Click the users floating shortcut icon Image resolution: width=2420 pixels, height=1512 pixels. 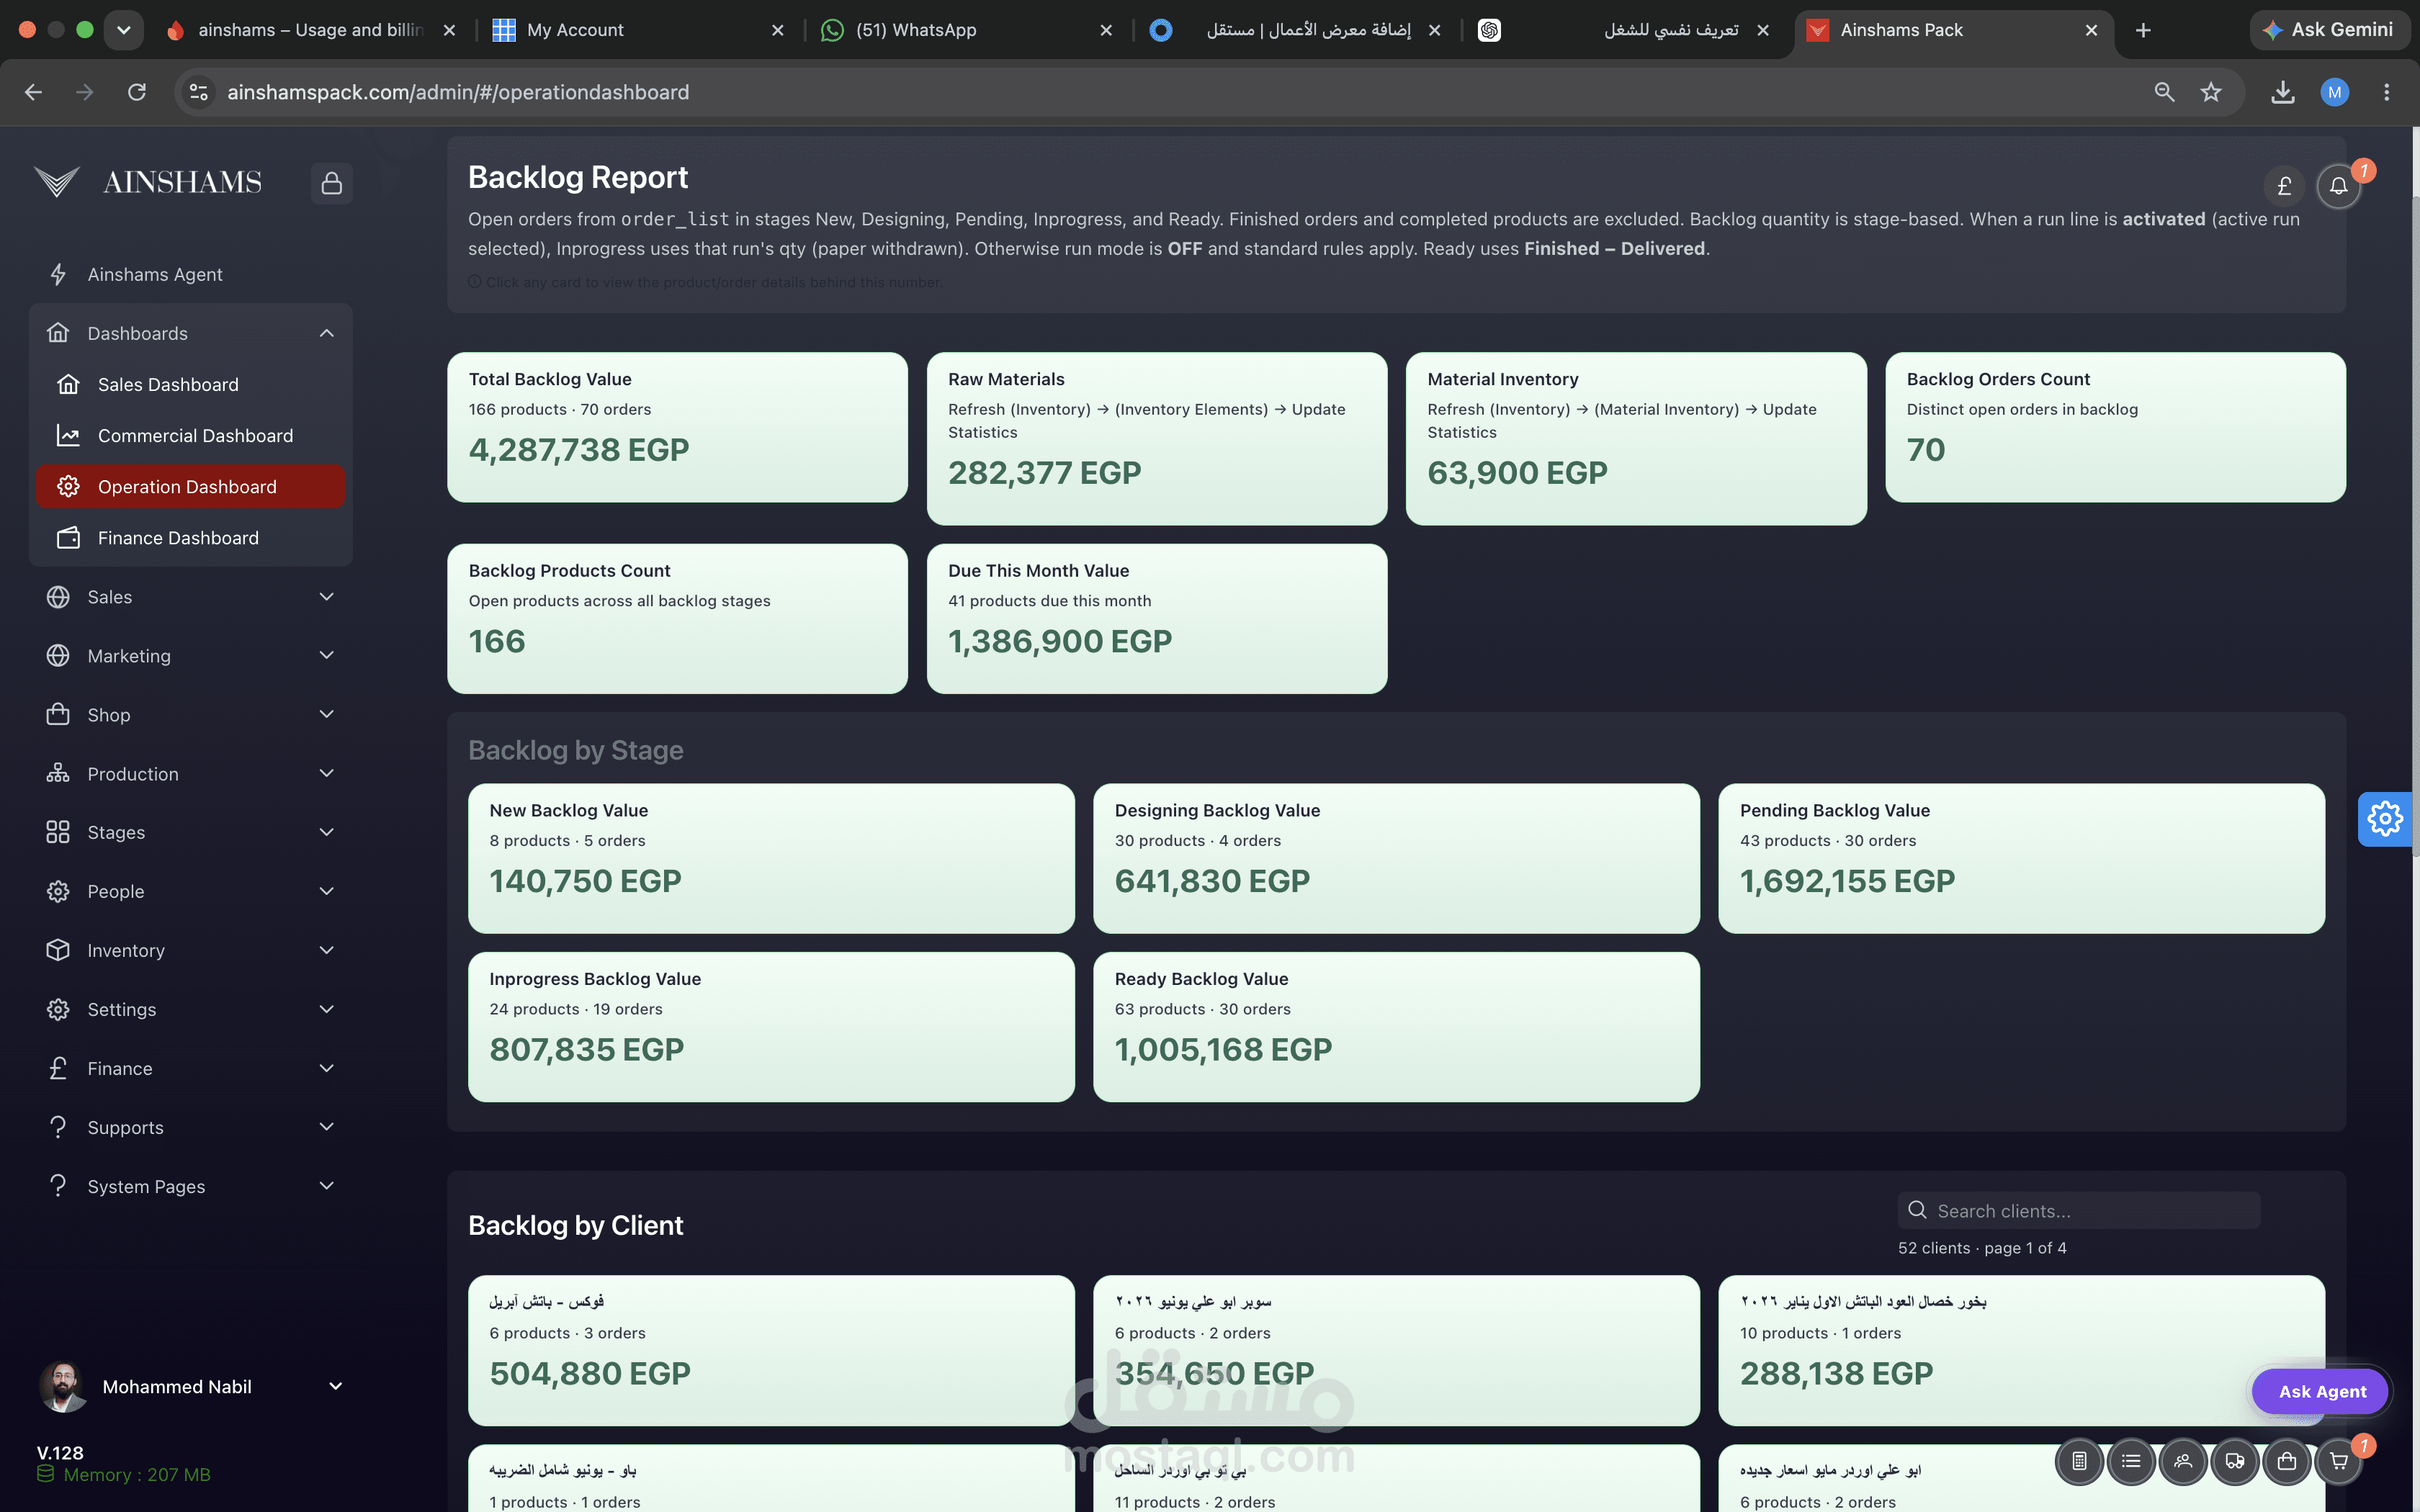2183,1461
